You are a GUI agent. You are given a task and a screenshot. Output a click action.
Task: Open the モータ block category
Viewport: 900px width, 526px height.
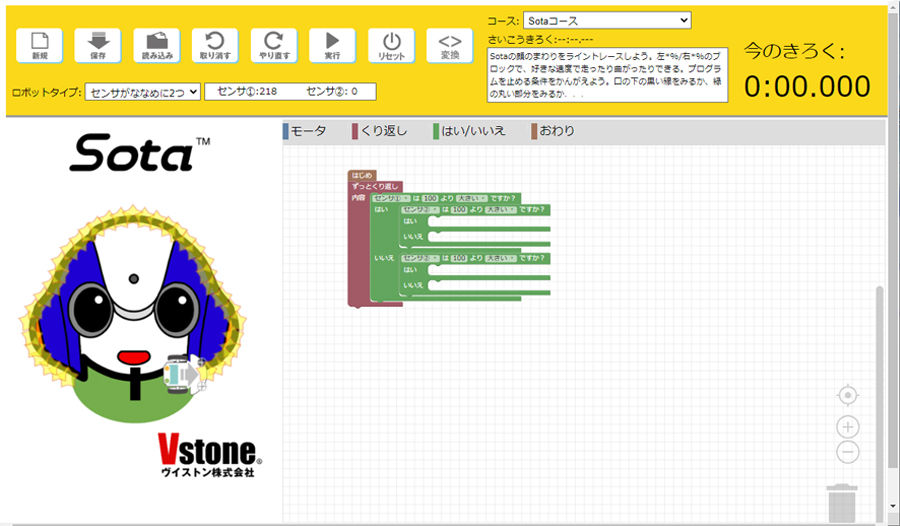(305, 131)
